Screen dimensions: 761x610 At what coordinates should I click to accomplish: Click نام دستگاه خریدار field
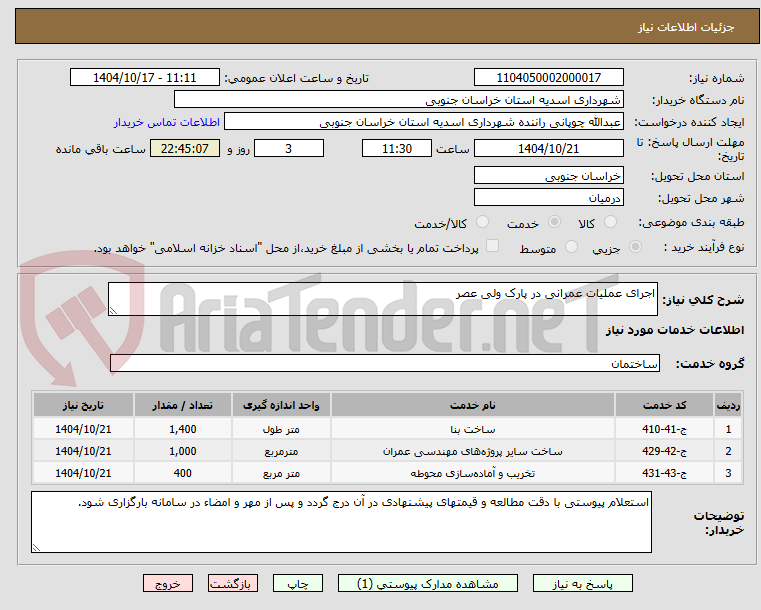point(398,100)
